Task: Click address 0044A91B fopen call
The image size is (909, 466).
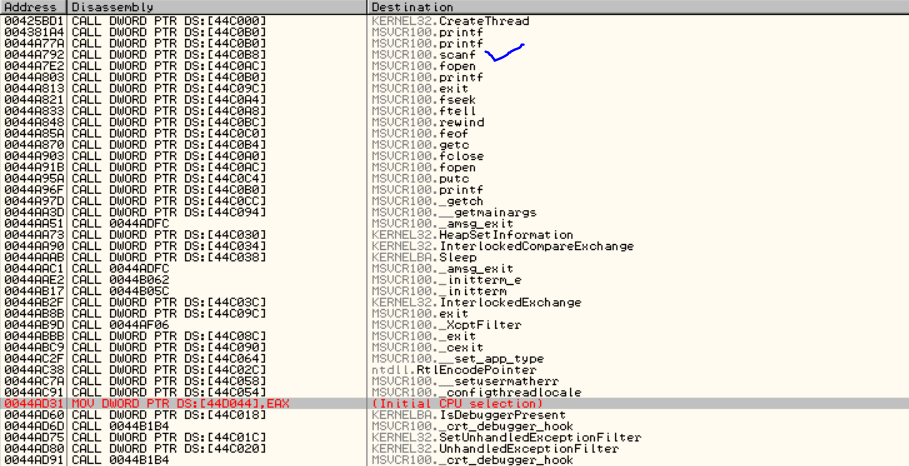Action: click(x=32, y=168)
